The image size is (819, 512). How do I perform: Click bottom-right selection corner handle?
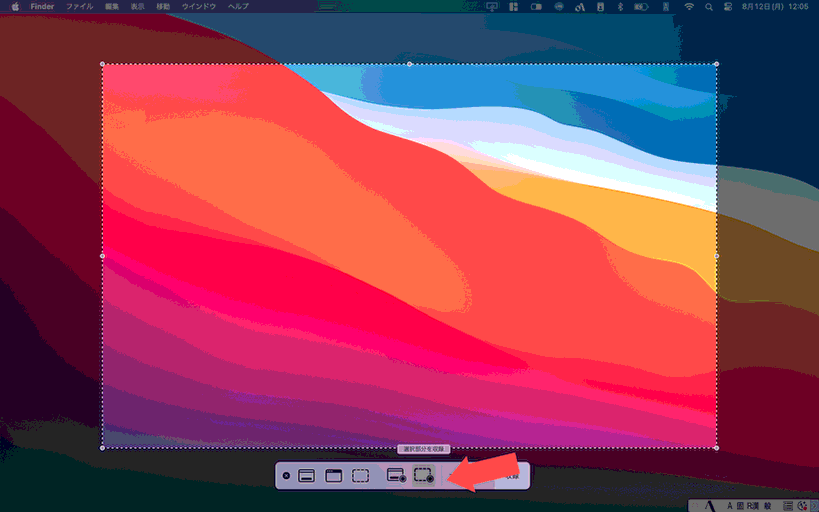pos(716,448)
